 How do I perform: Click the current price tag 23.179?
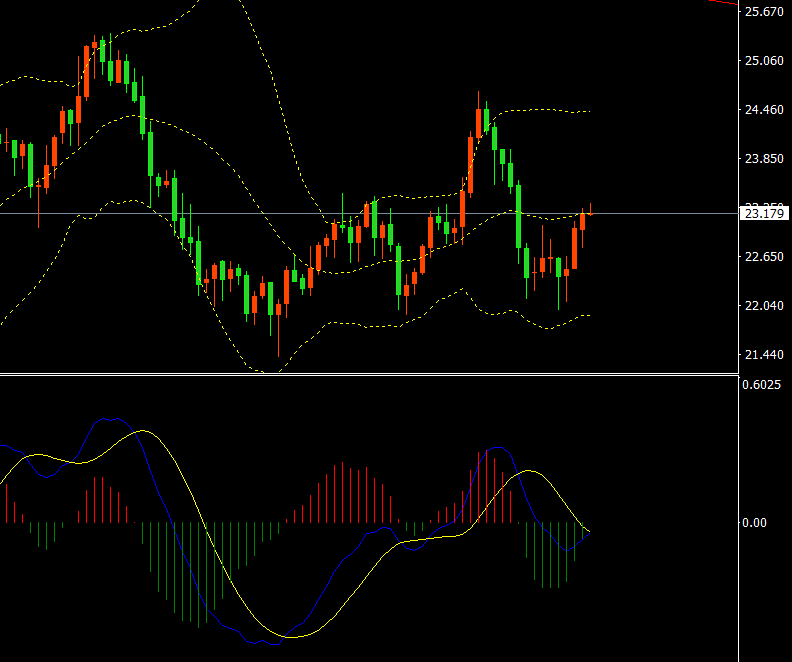(x=764, y=214)
